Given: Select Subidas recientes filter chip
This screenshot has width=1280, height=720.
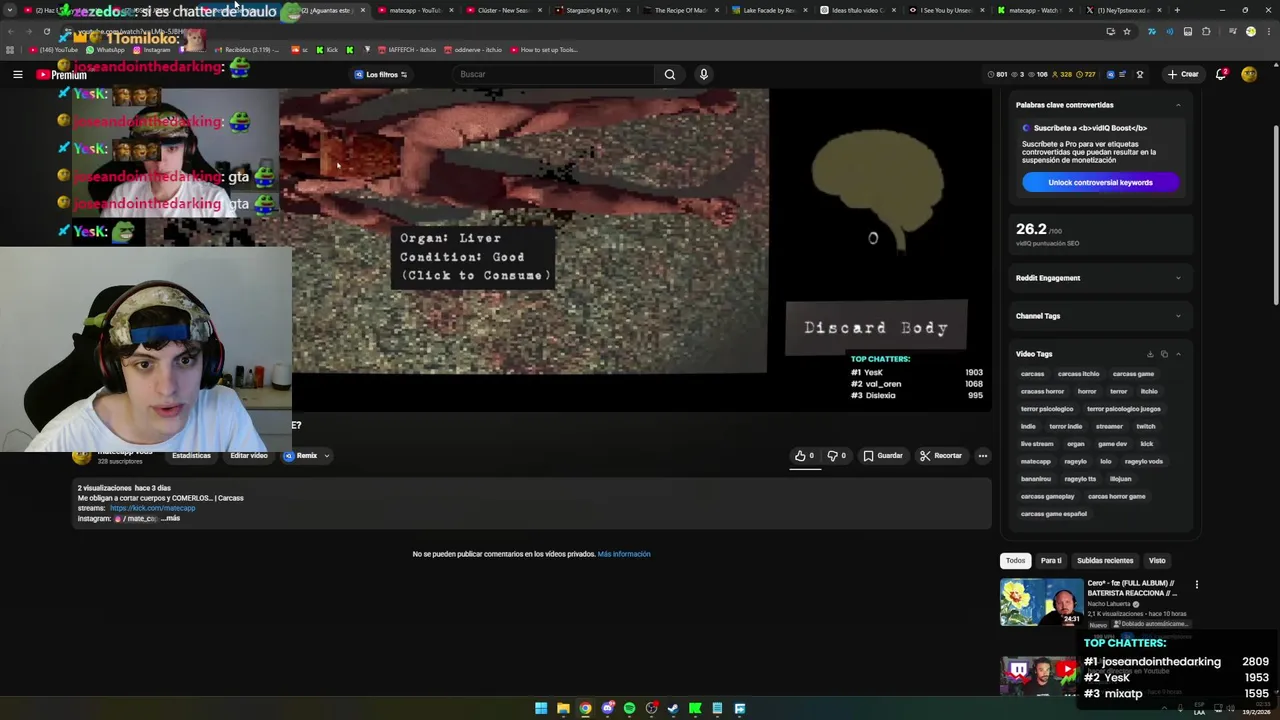Looking at the screenshot, I should click(x=1105, y=560).
